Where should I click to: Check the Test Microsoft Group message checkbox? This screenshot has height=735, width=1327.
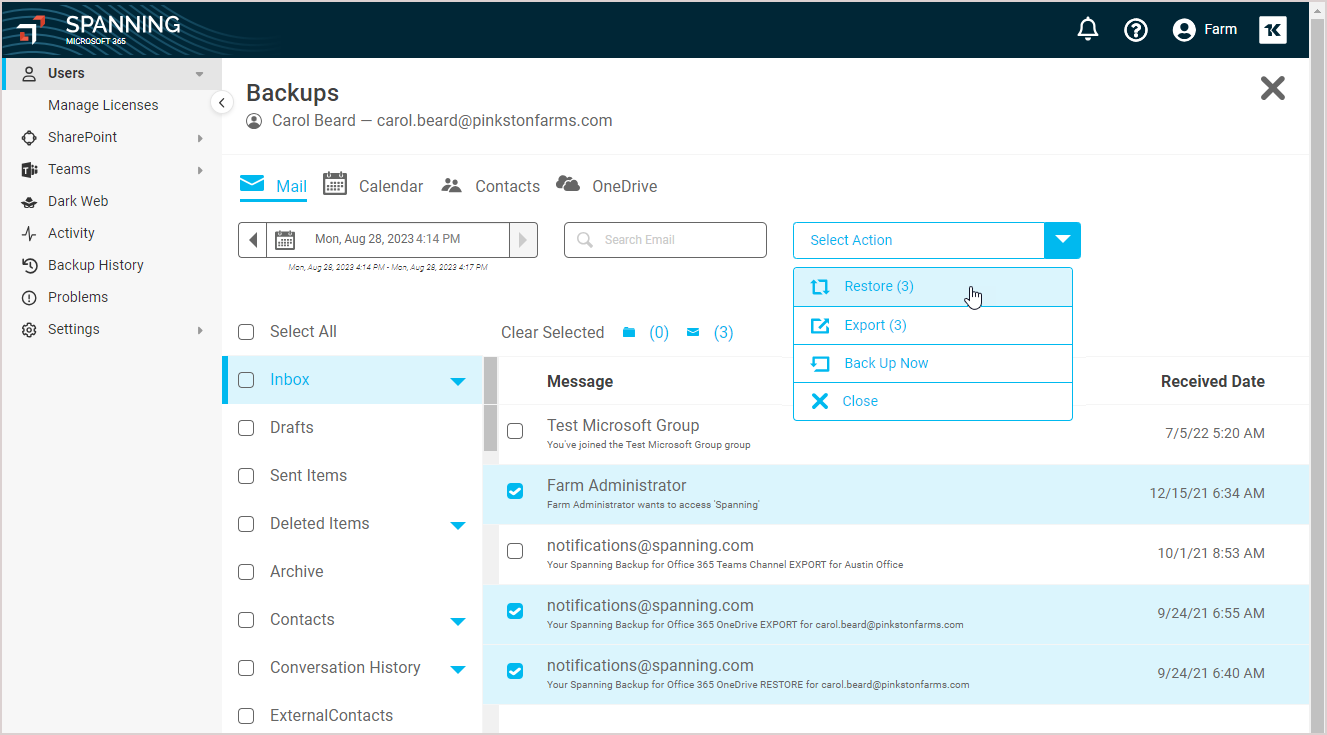(515, 432)
